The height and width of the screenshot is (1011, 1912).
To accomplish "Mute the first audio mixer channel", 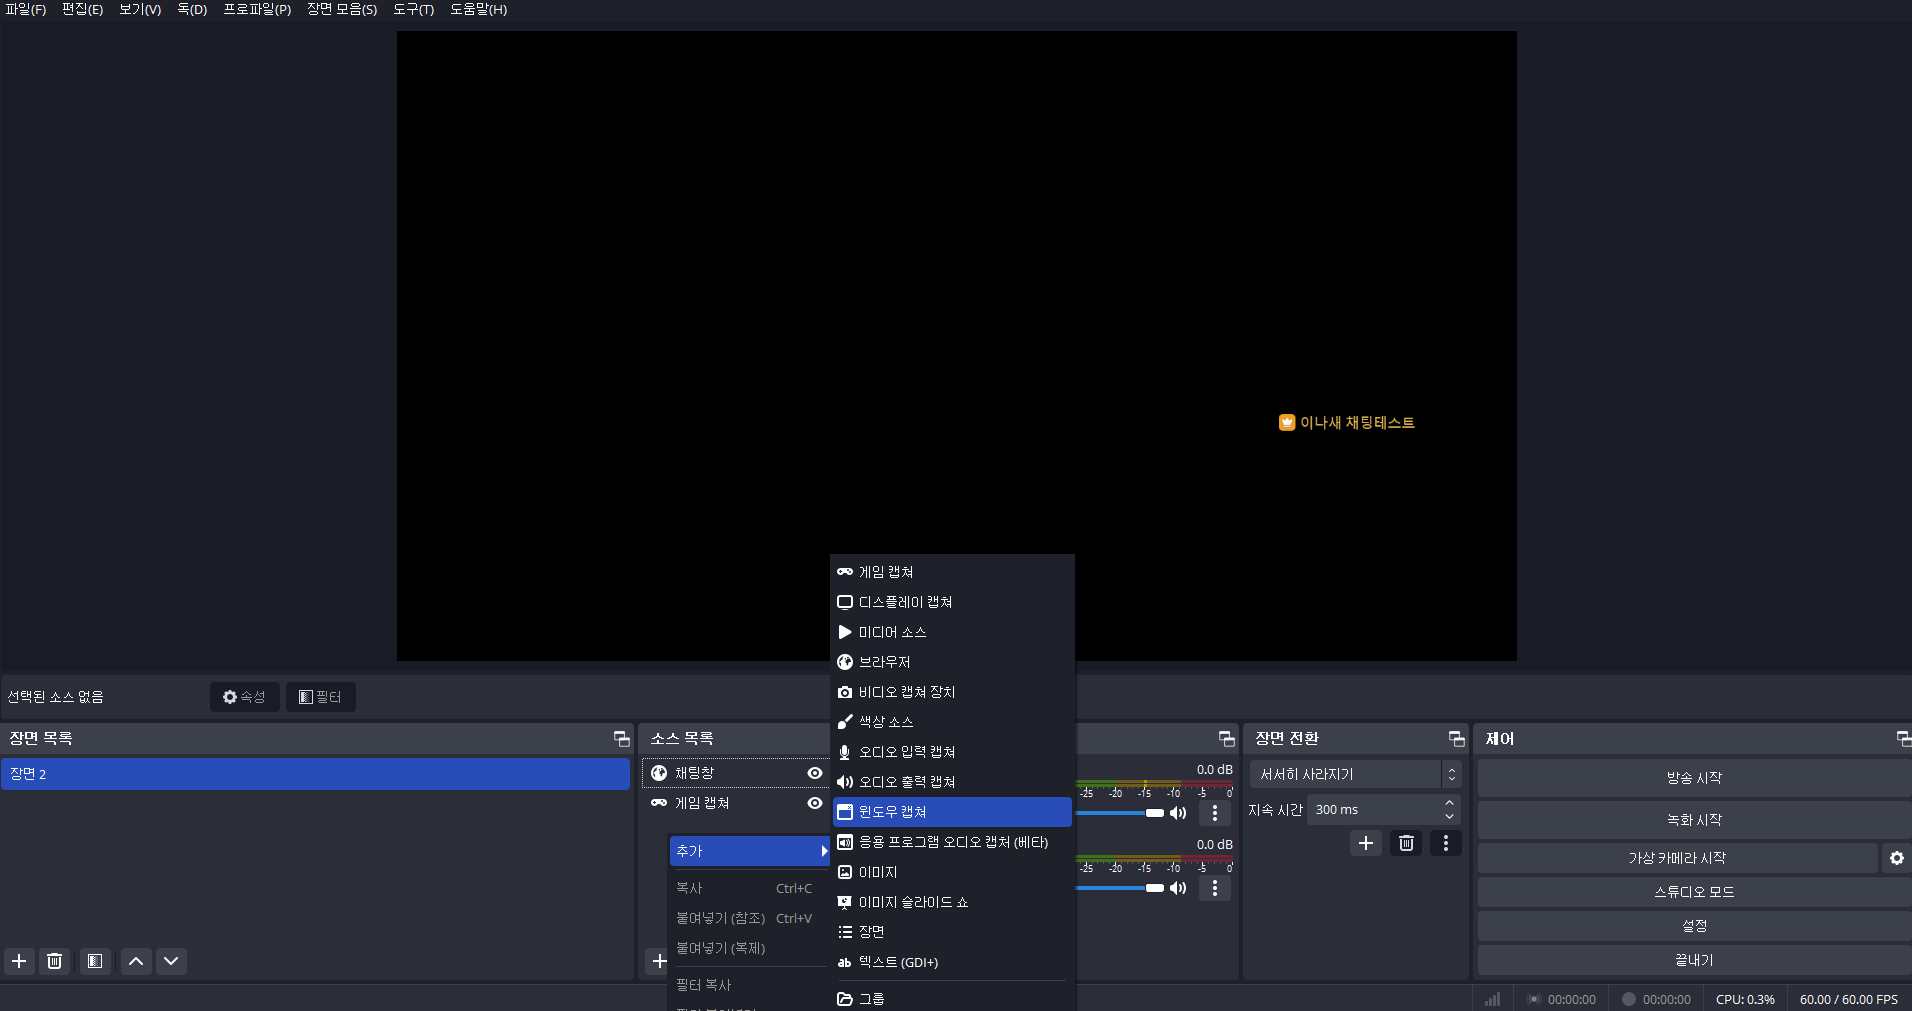I will click(1178, 813).
